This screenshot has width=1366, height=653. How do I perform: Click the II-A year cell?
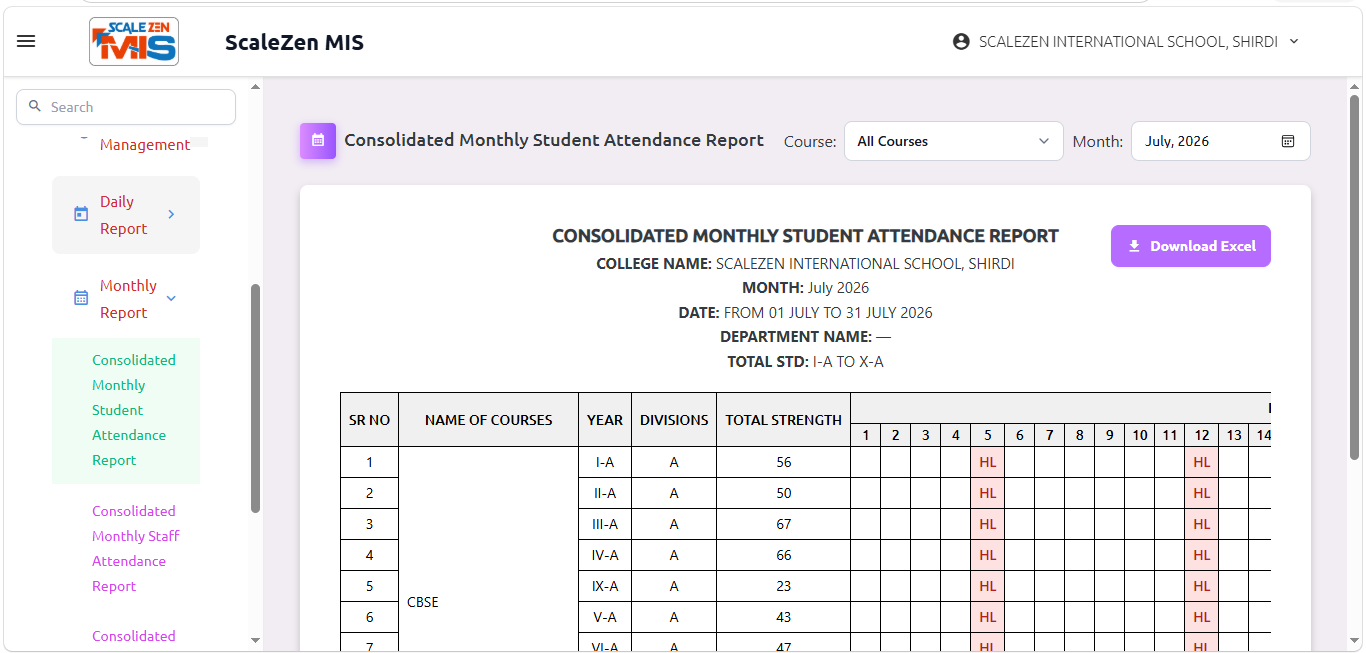pyautogui.click(x=605, y=493)
